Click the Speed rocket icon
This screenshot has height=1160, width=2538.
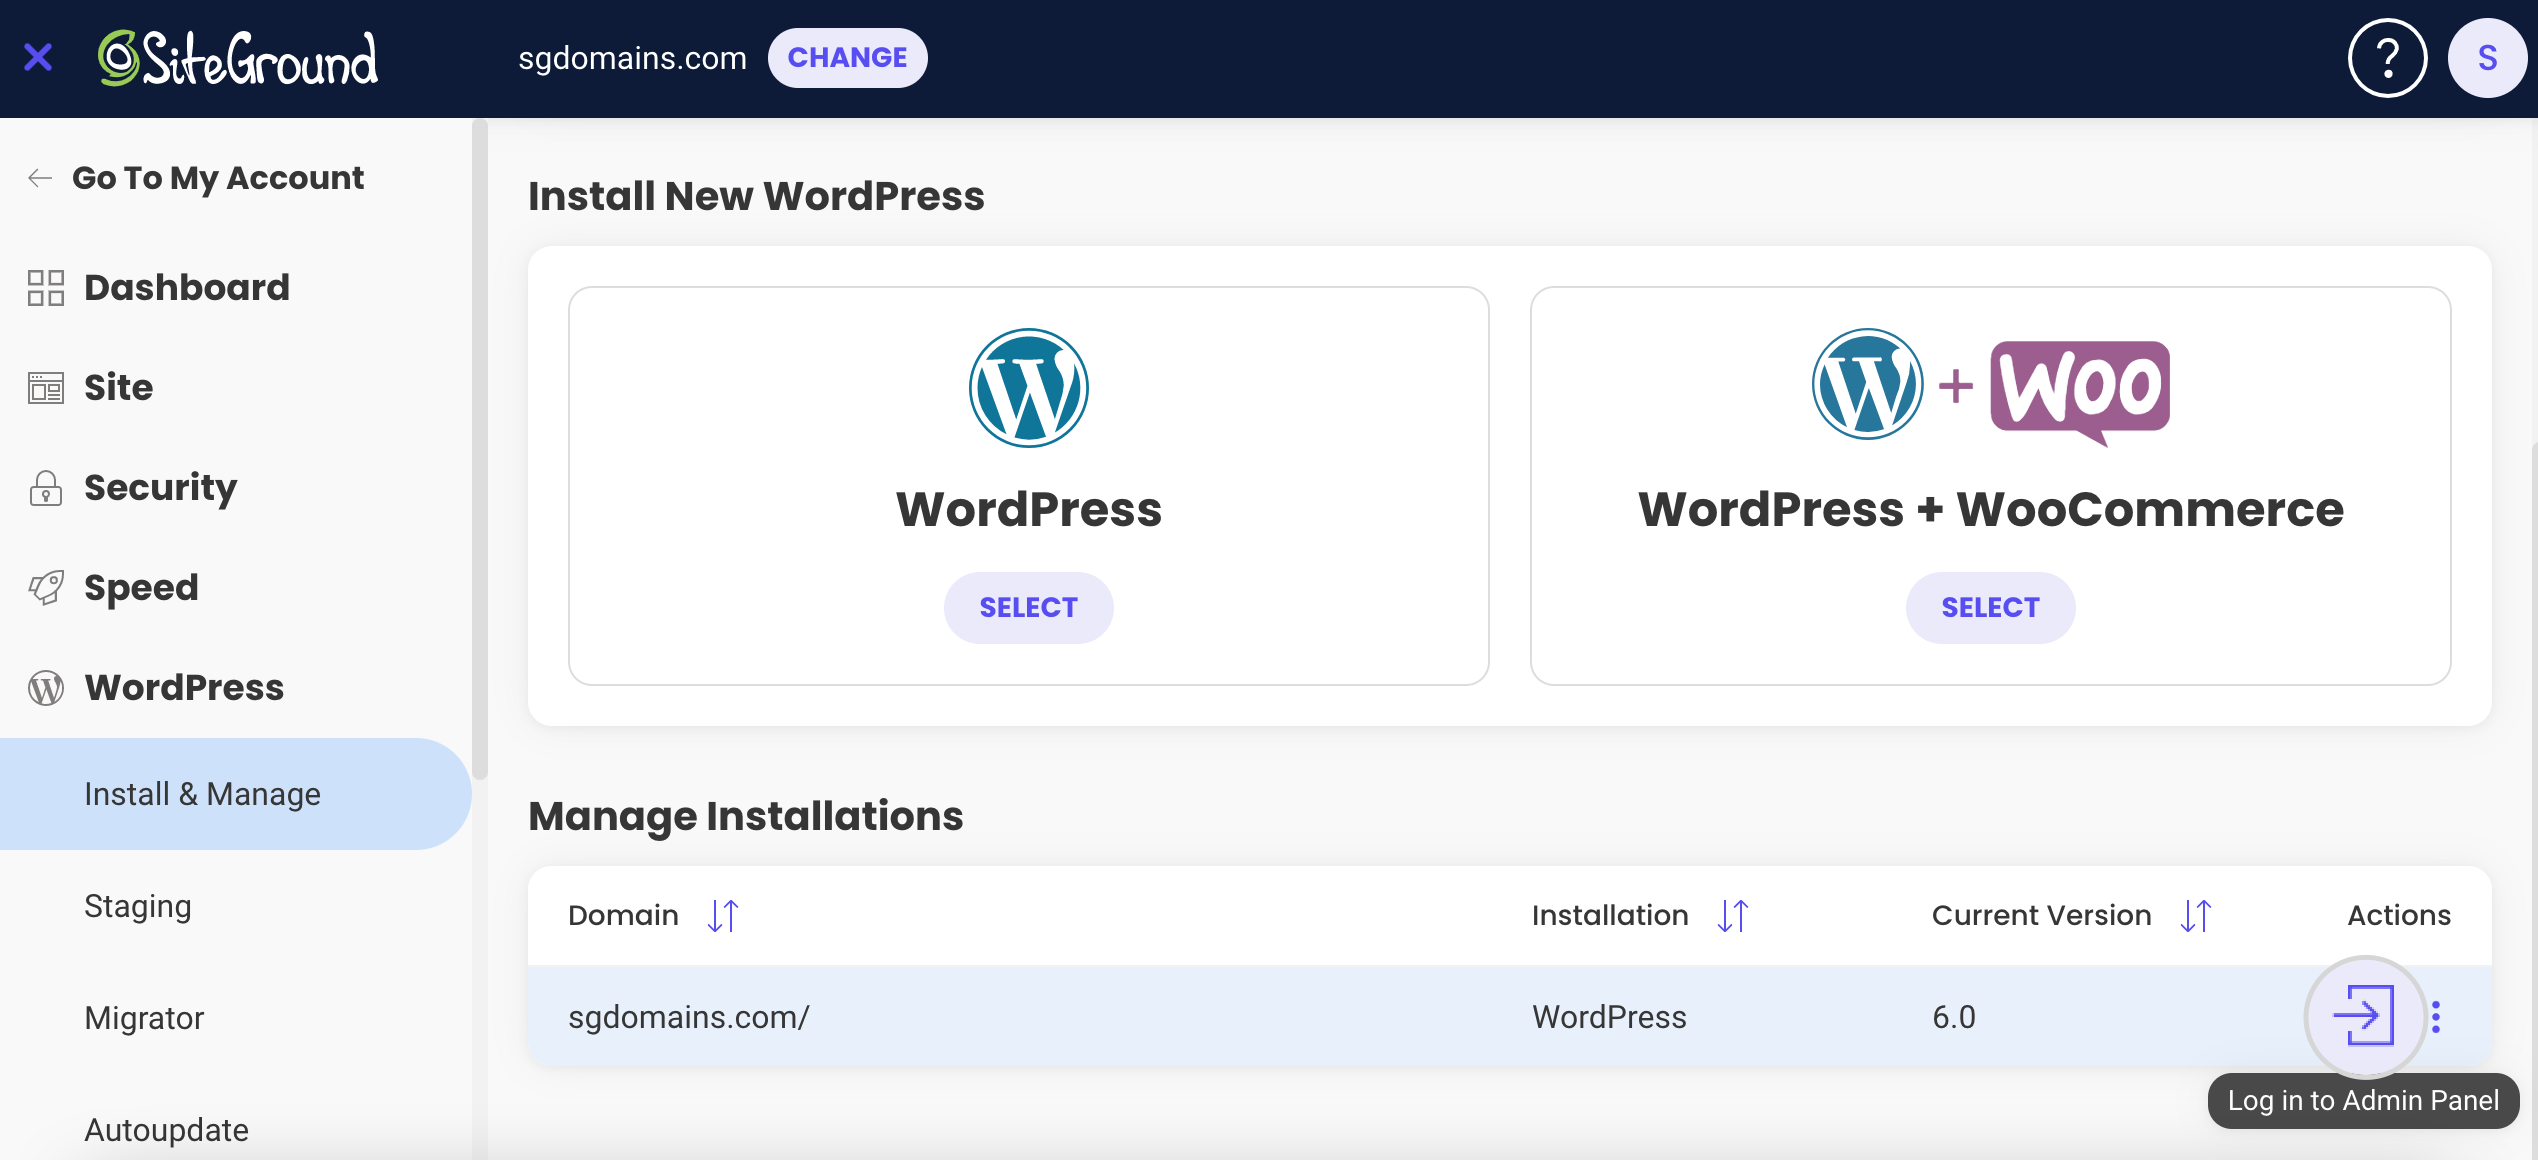46,588
